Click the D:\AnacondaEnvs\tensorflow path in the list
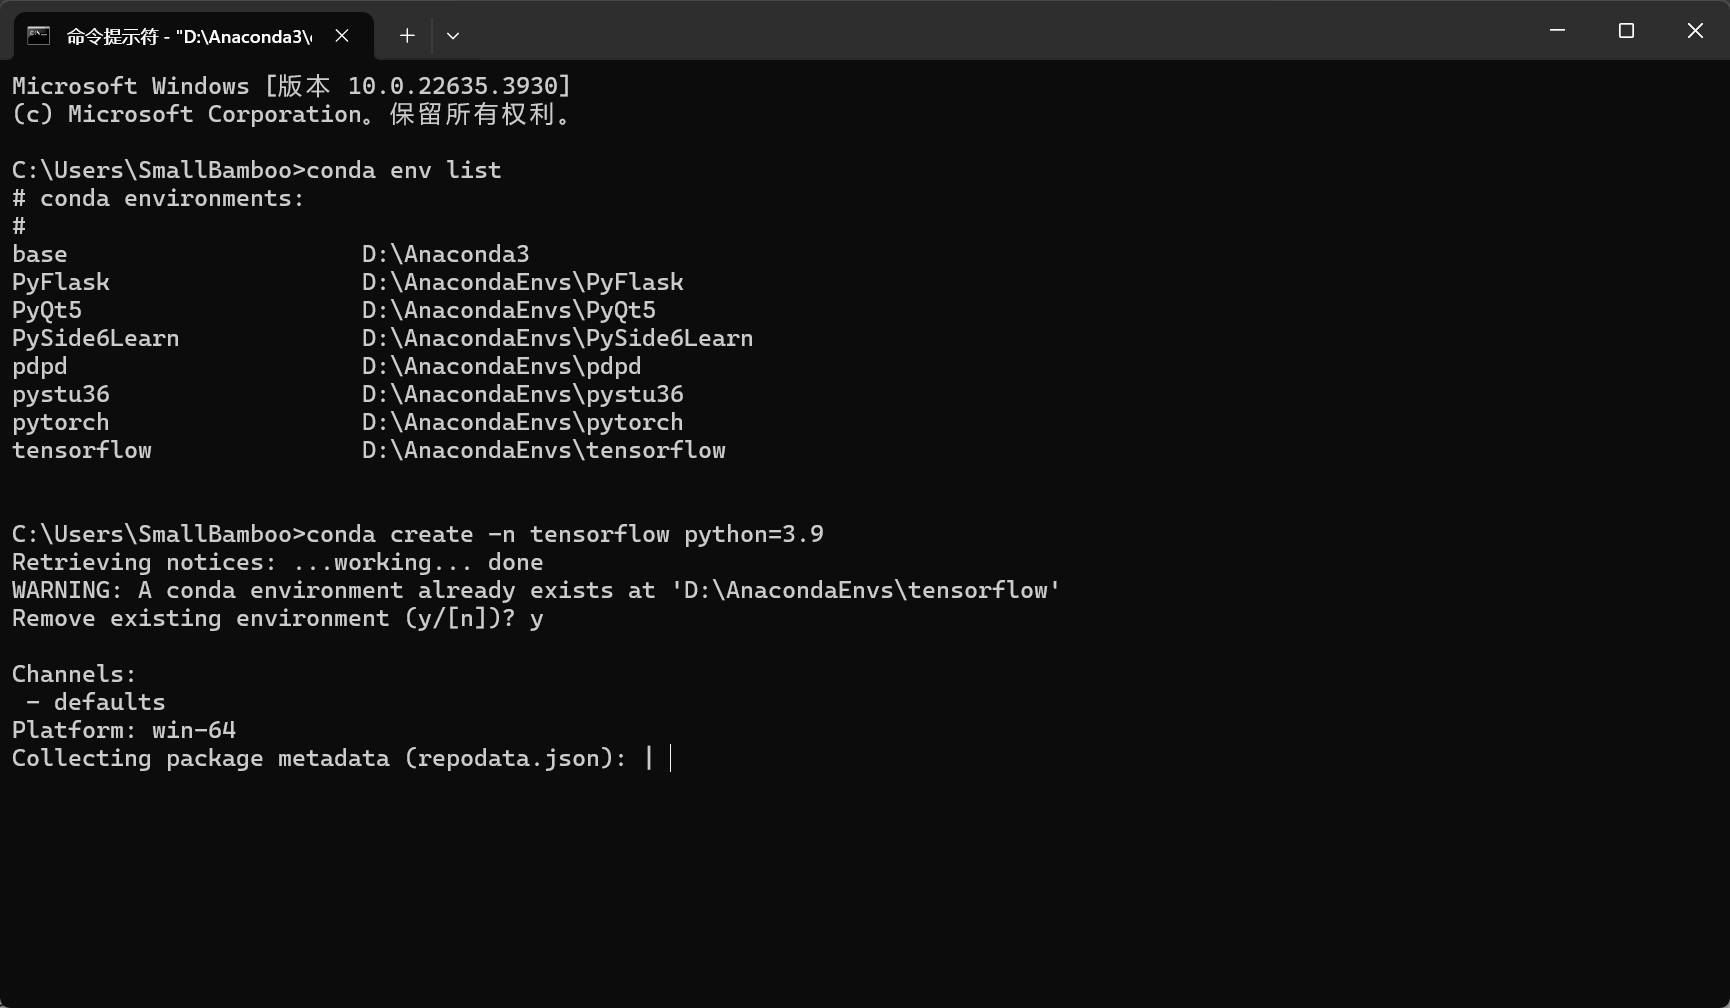The image size is (1730, 1008). [543, 450]
